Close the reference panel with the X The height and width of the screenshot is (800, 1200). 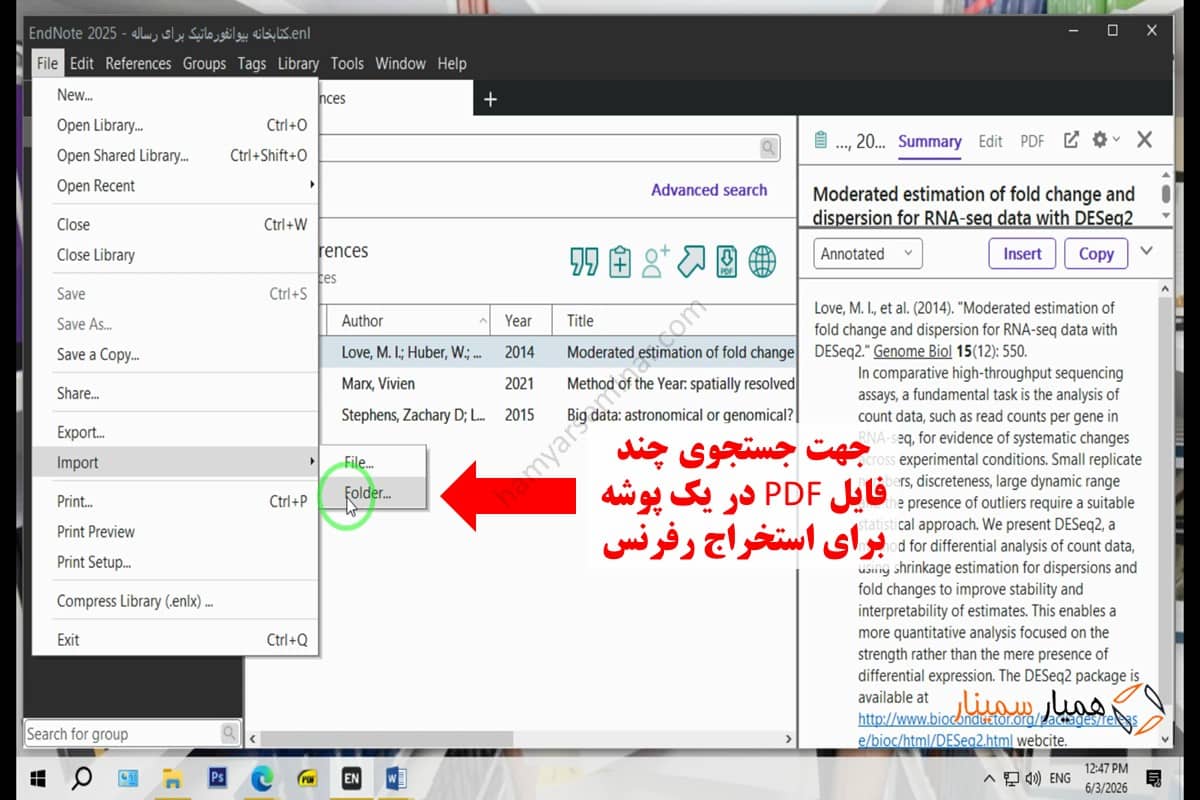[1145, 141]
